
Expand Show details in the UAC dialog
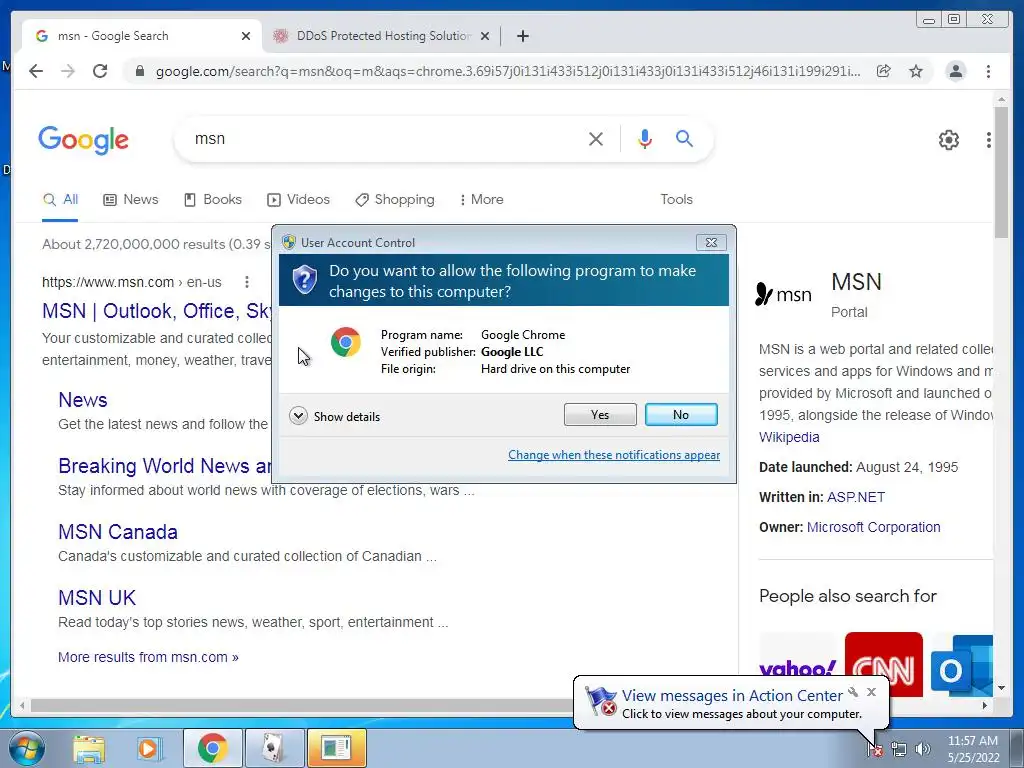pos(334,416)
